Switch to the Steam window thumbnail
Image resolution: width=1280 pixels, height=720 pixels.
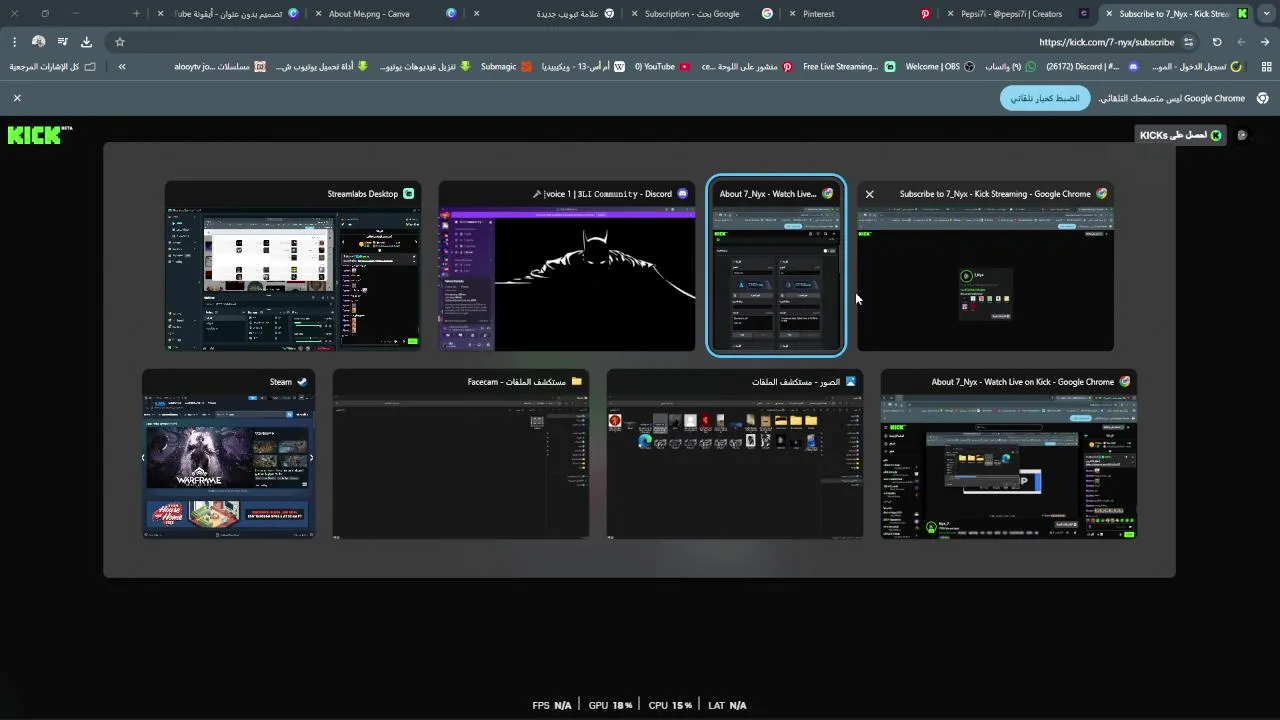pyautogui.click(x=228, y=455)
